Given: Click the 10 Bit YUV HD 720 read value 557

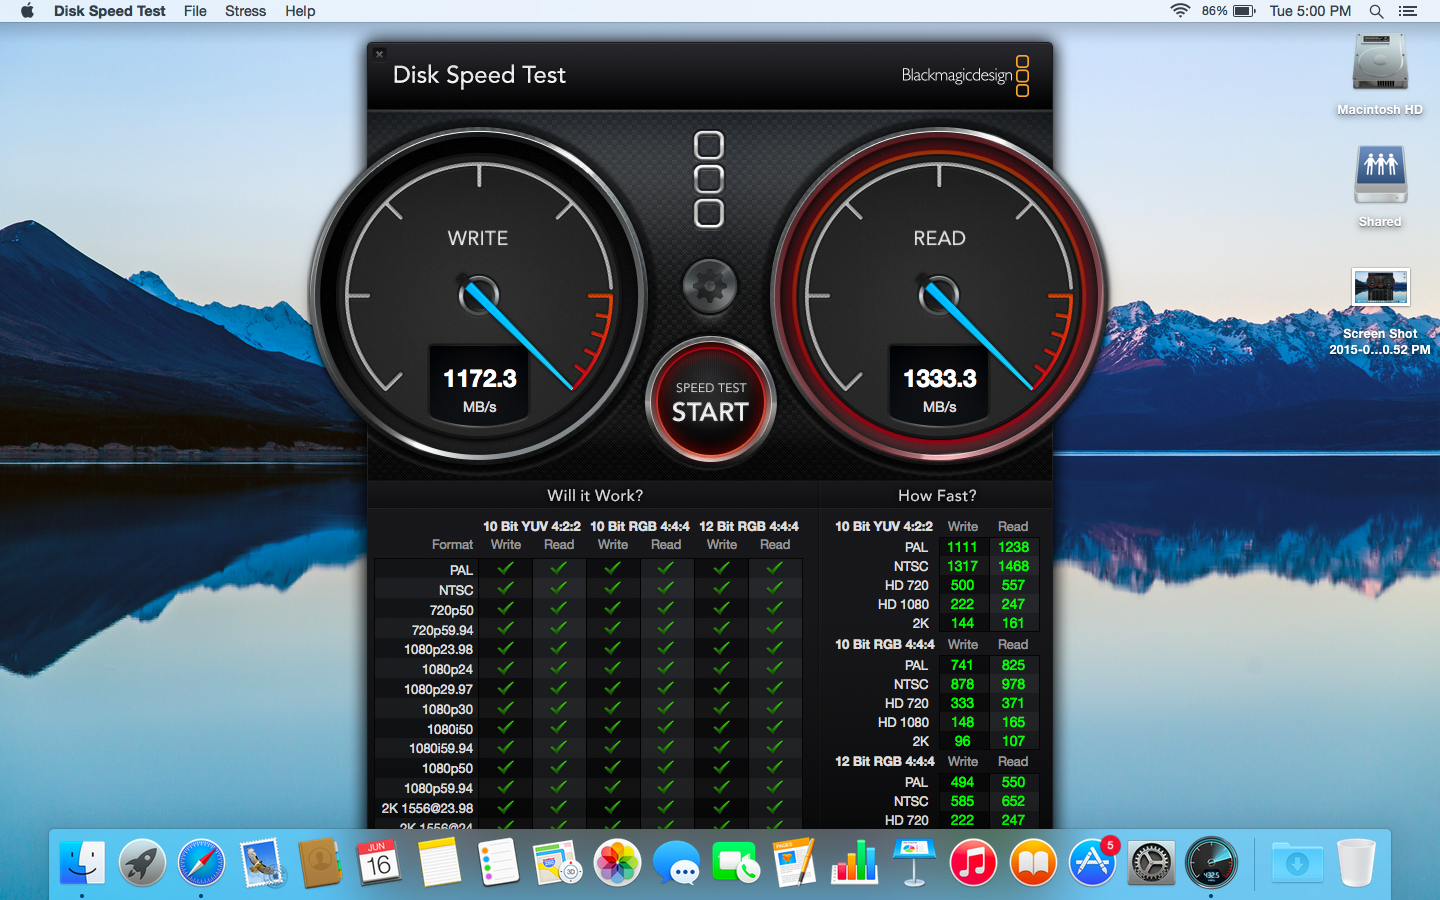Looking at the screenshot, I should 1013,585.
